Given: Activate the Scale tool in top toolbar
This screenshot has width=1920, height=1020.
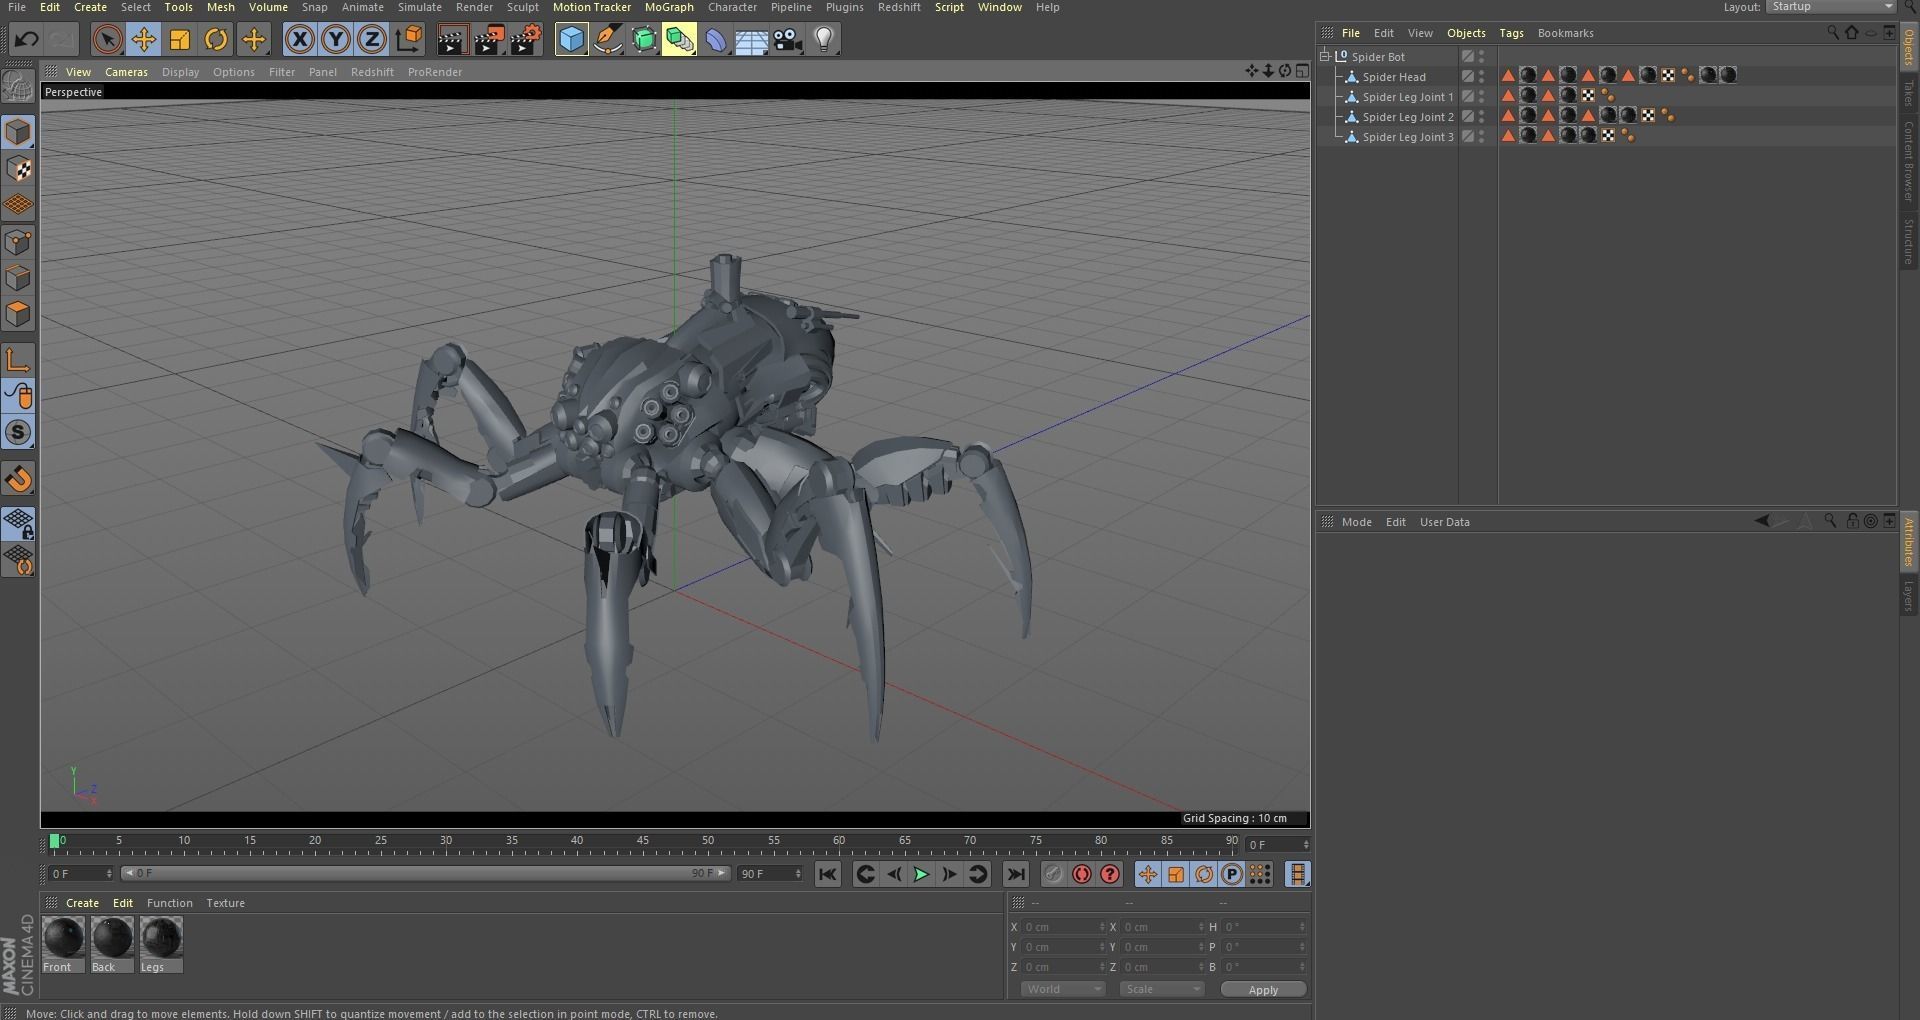Looking at the screenshot, I should pyautogui.click(x=180, y=40).
